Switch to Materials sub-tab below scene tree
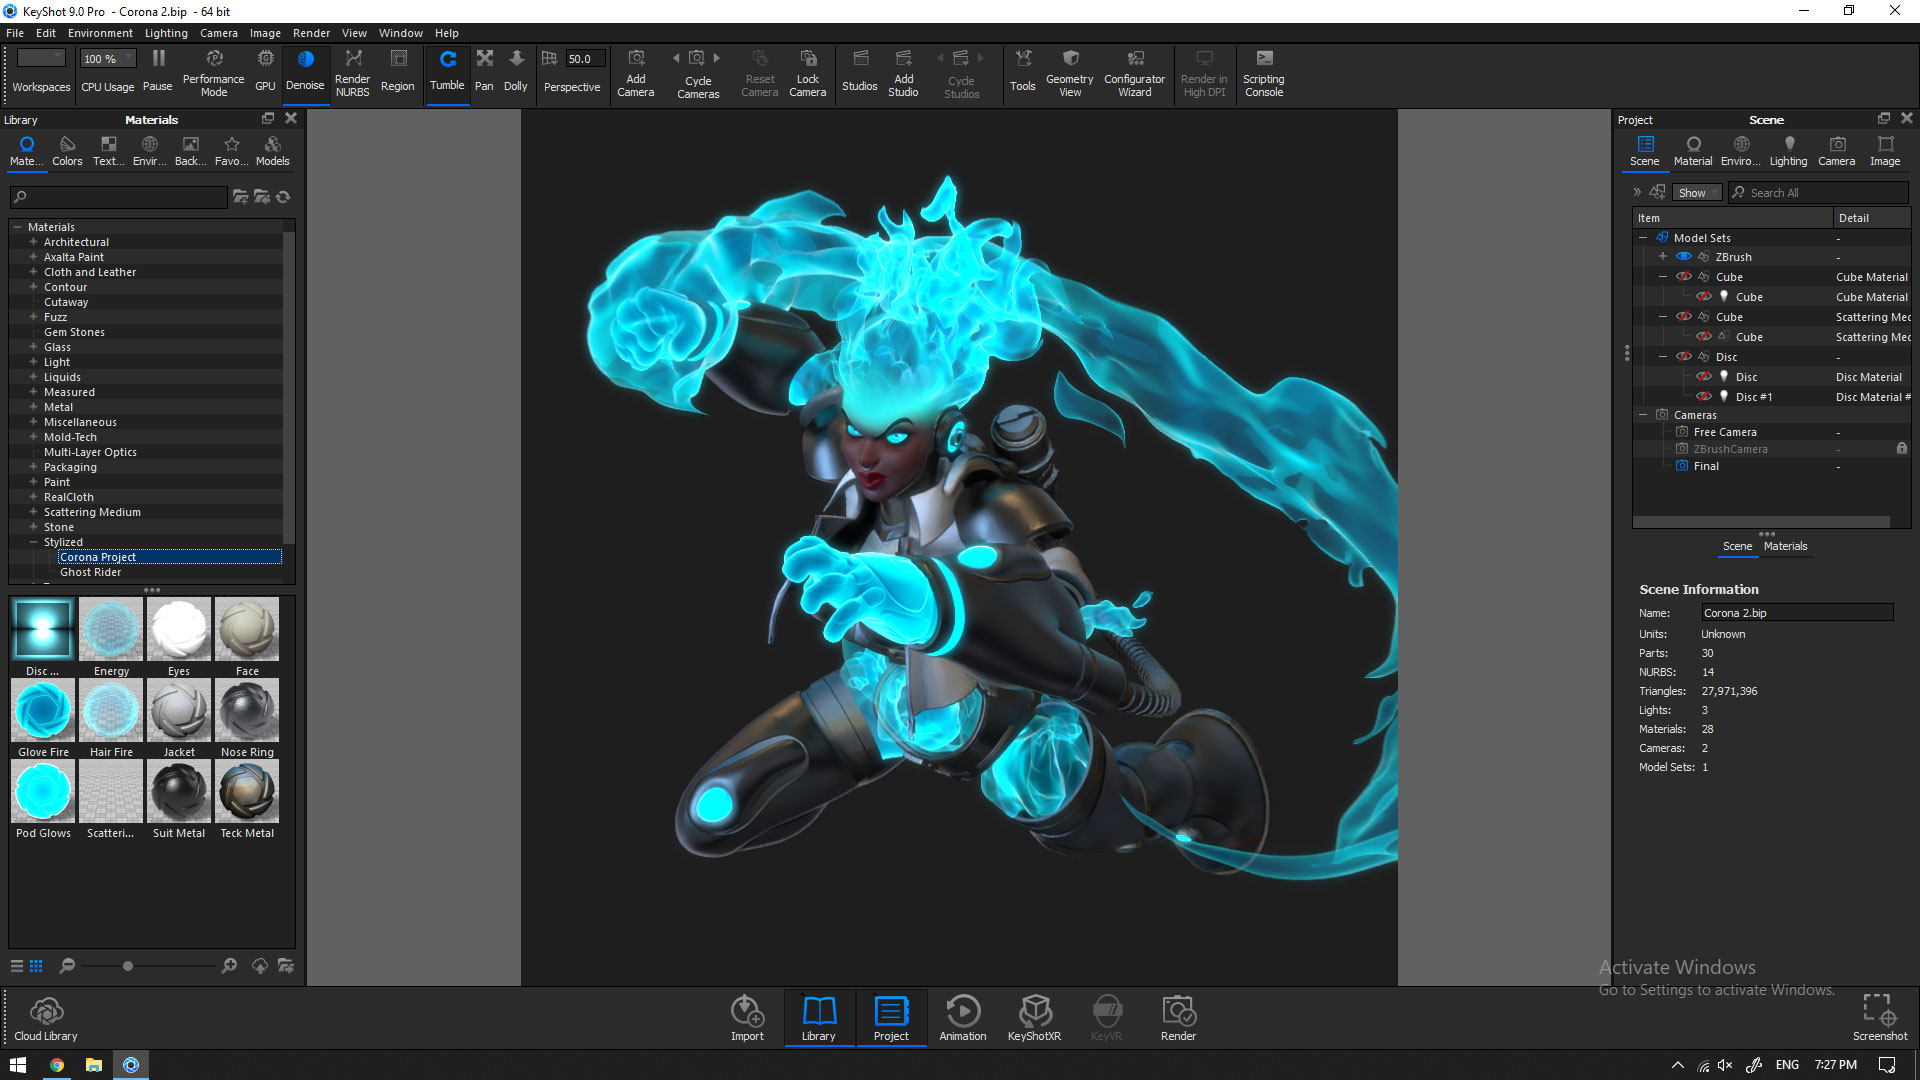Screen dimensions: 1920x1080 pyautogui.click(x=1785, y=546)
